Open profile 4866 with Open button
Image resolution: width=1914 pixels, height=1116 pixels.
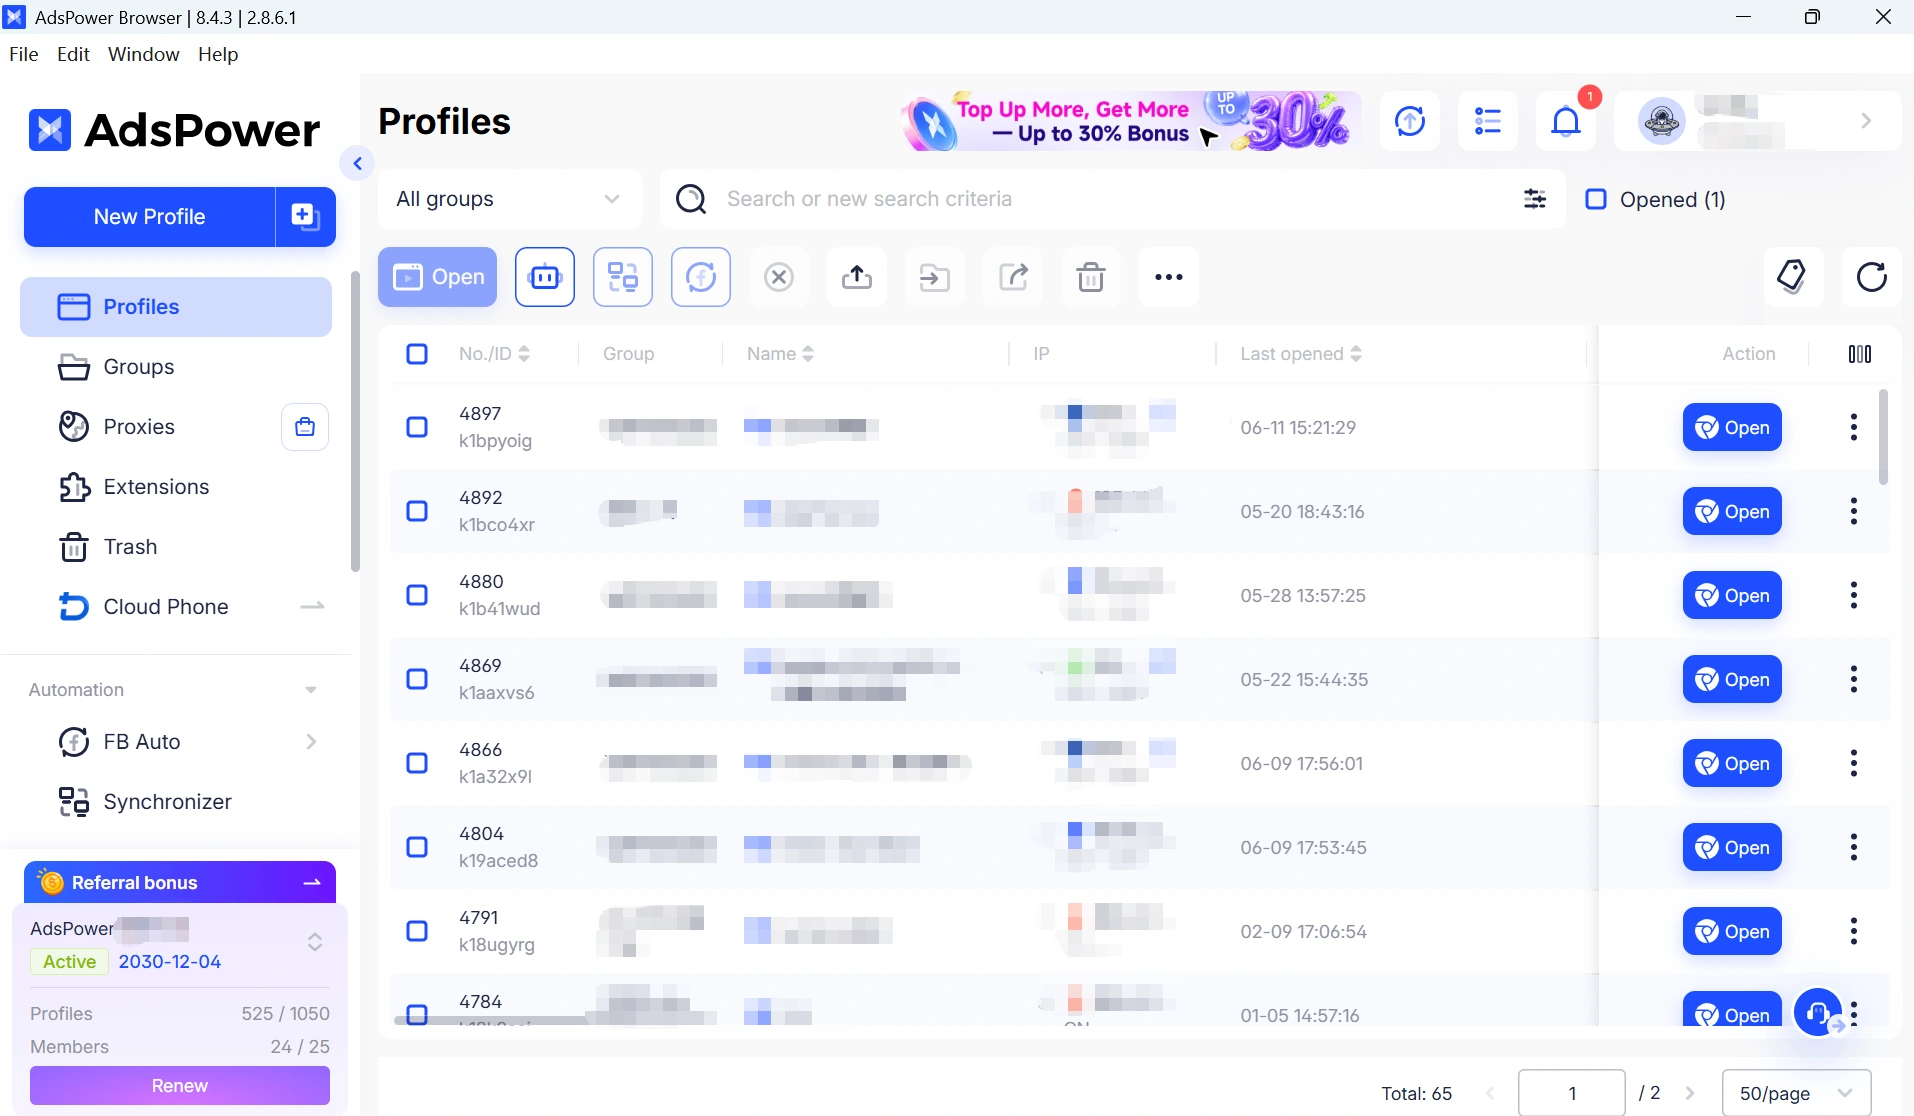pos(1732,763)
